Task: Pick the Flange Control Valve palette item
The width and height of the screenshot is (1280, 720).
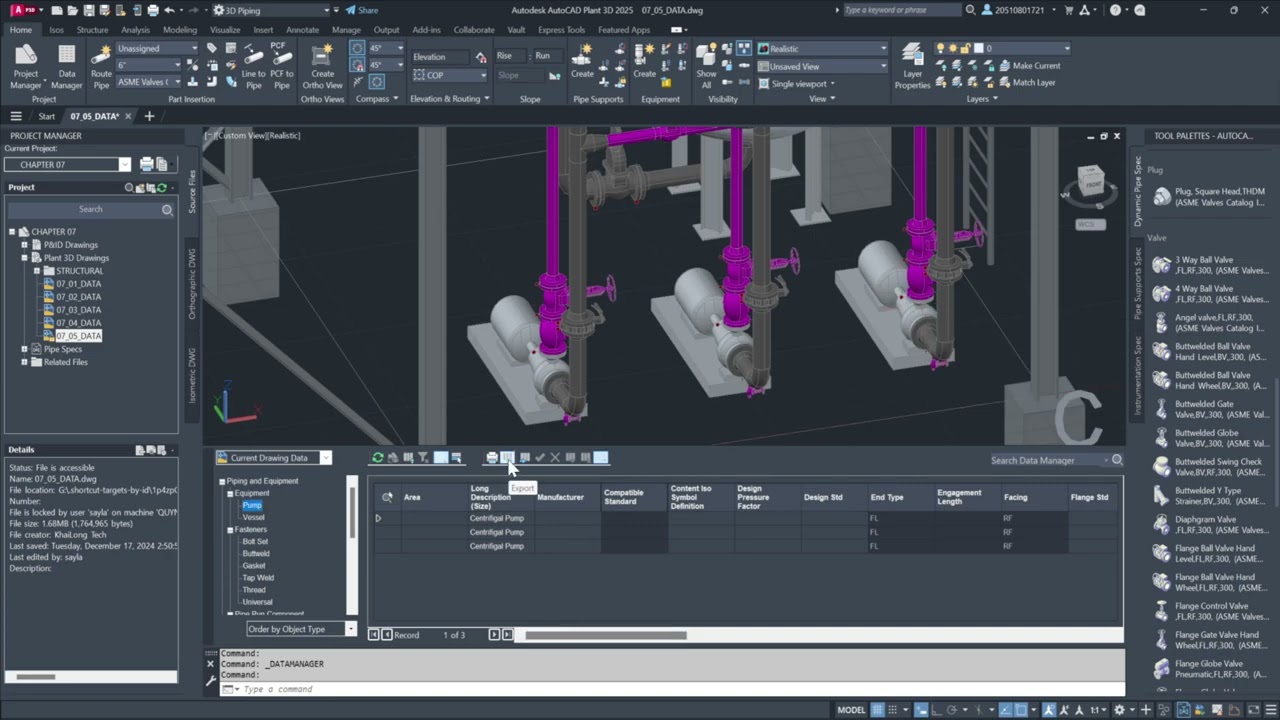Action: click(1208, 611)
